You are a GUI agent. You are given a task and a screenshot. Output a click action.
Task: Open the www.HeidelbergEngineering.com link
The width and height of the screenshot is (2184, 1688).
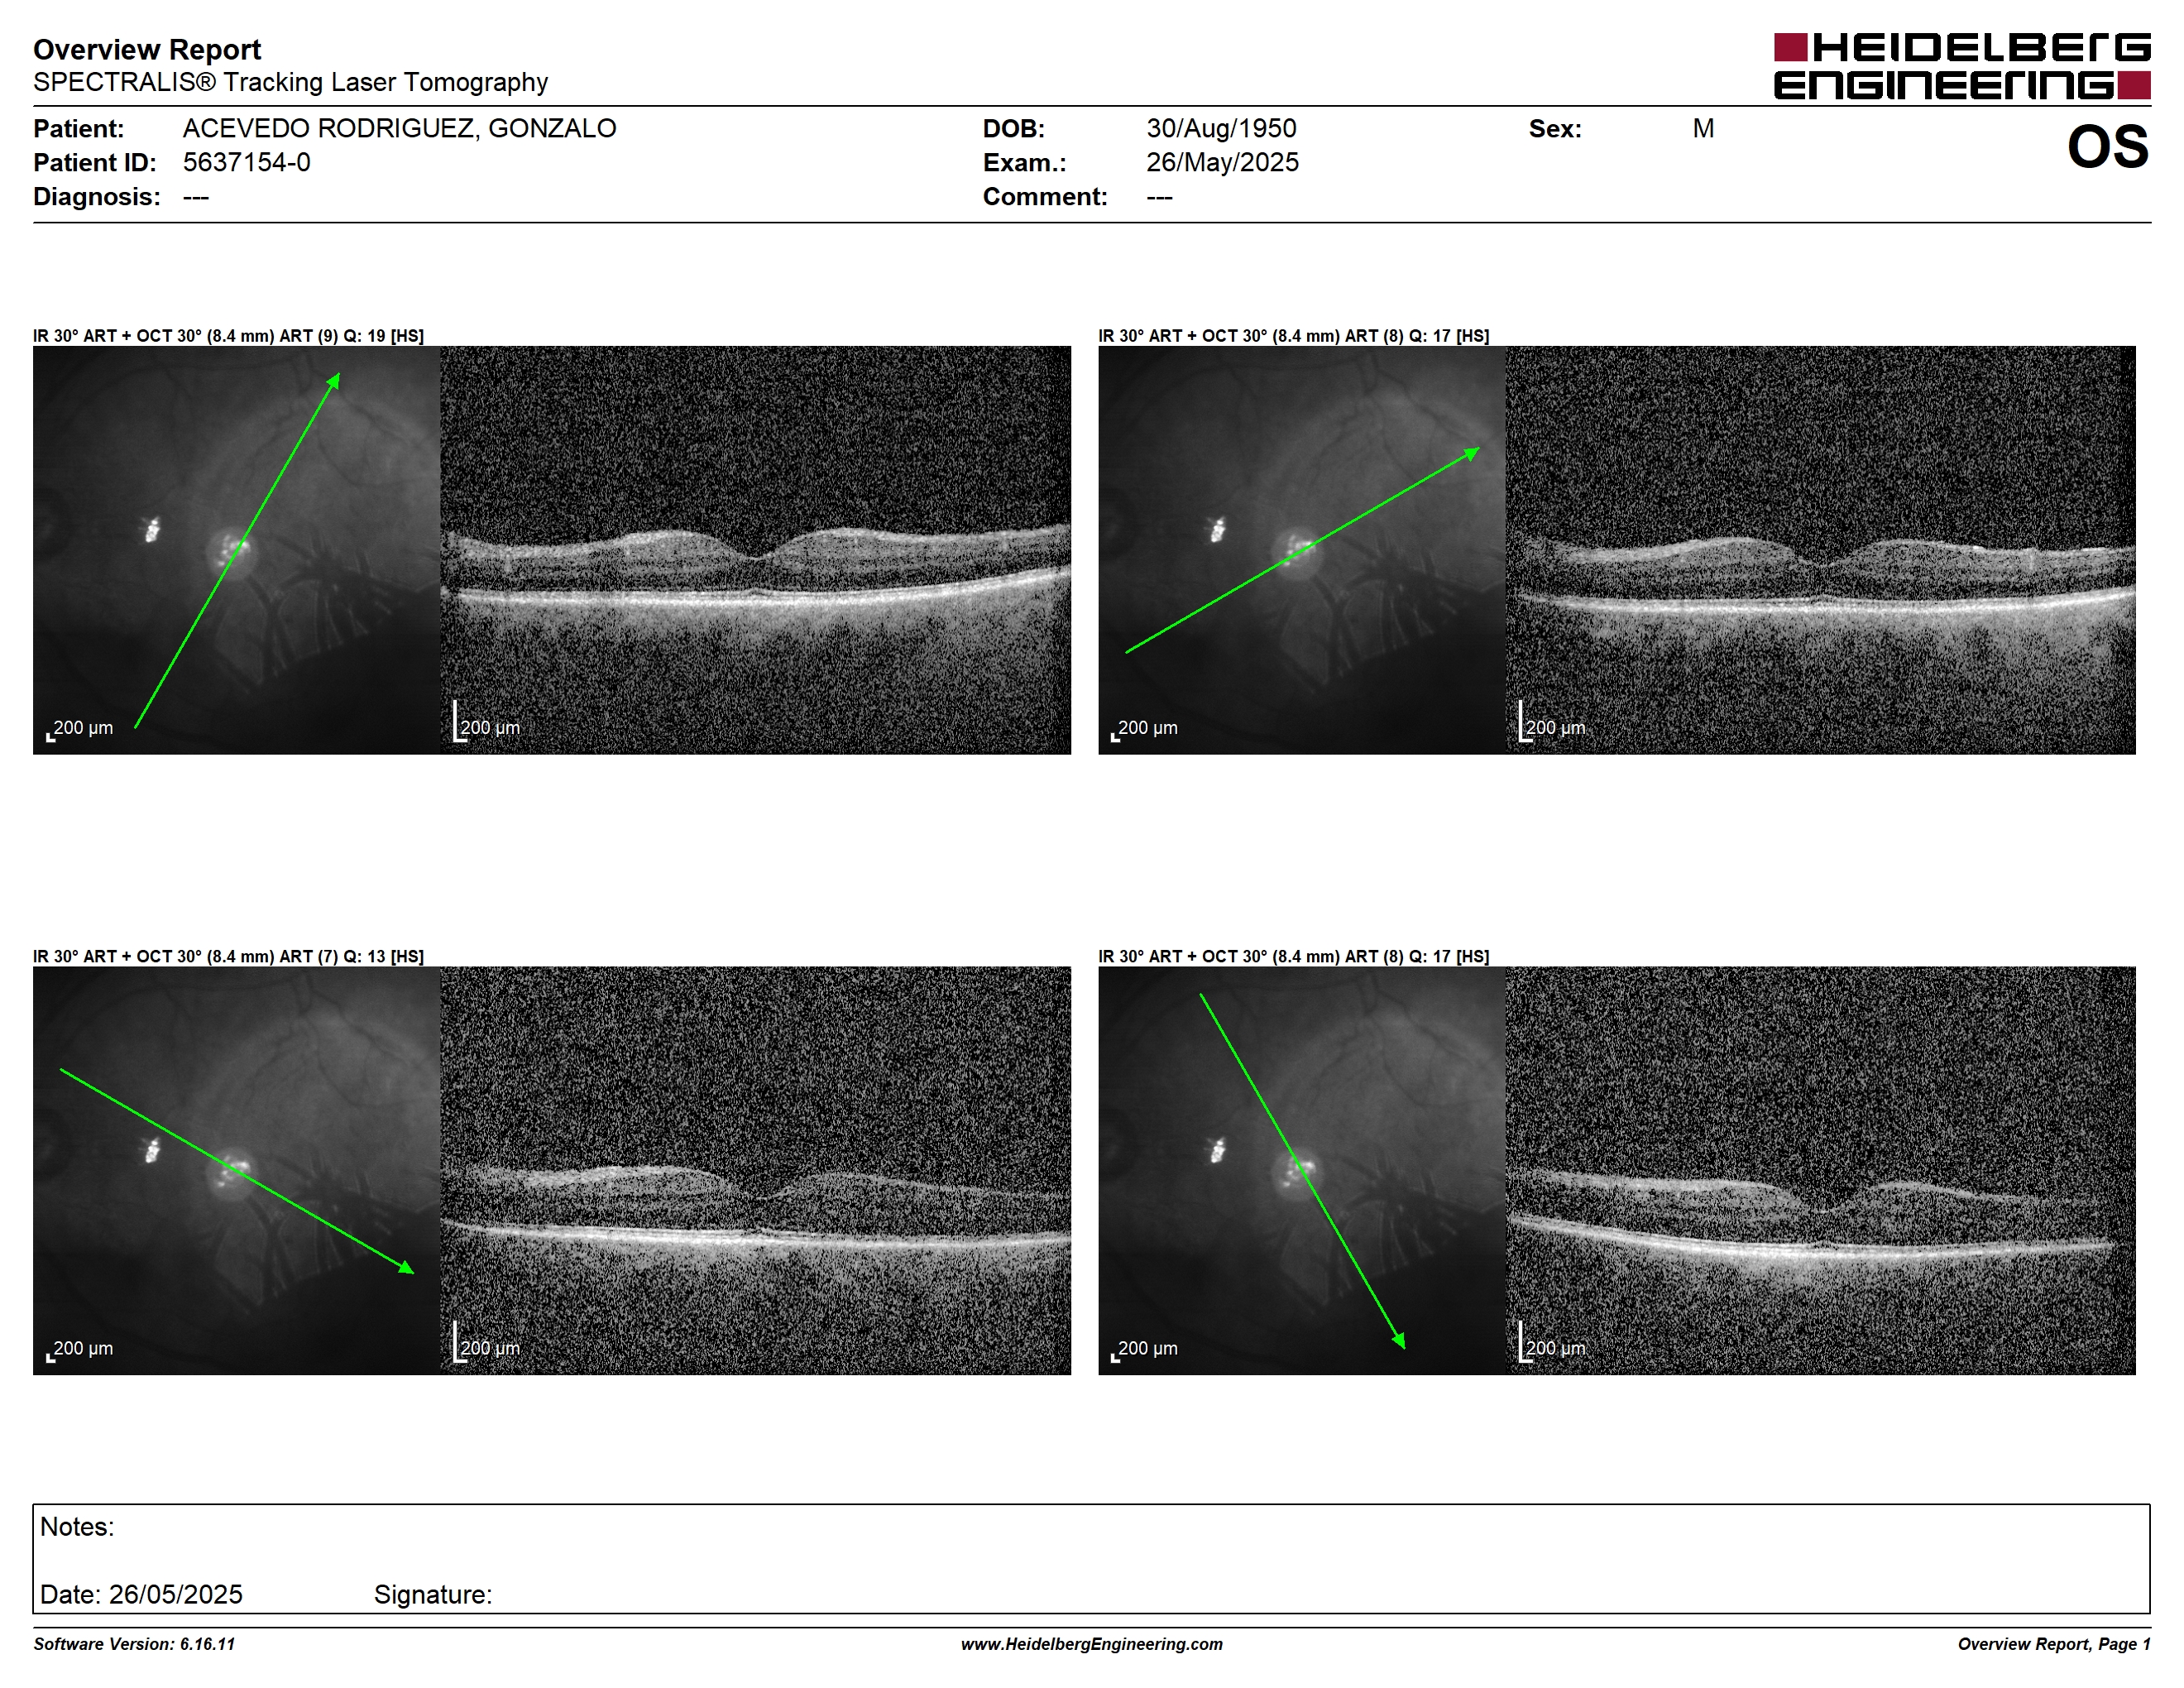[x=1092, y=1644]
